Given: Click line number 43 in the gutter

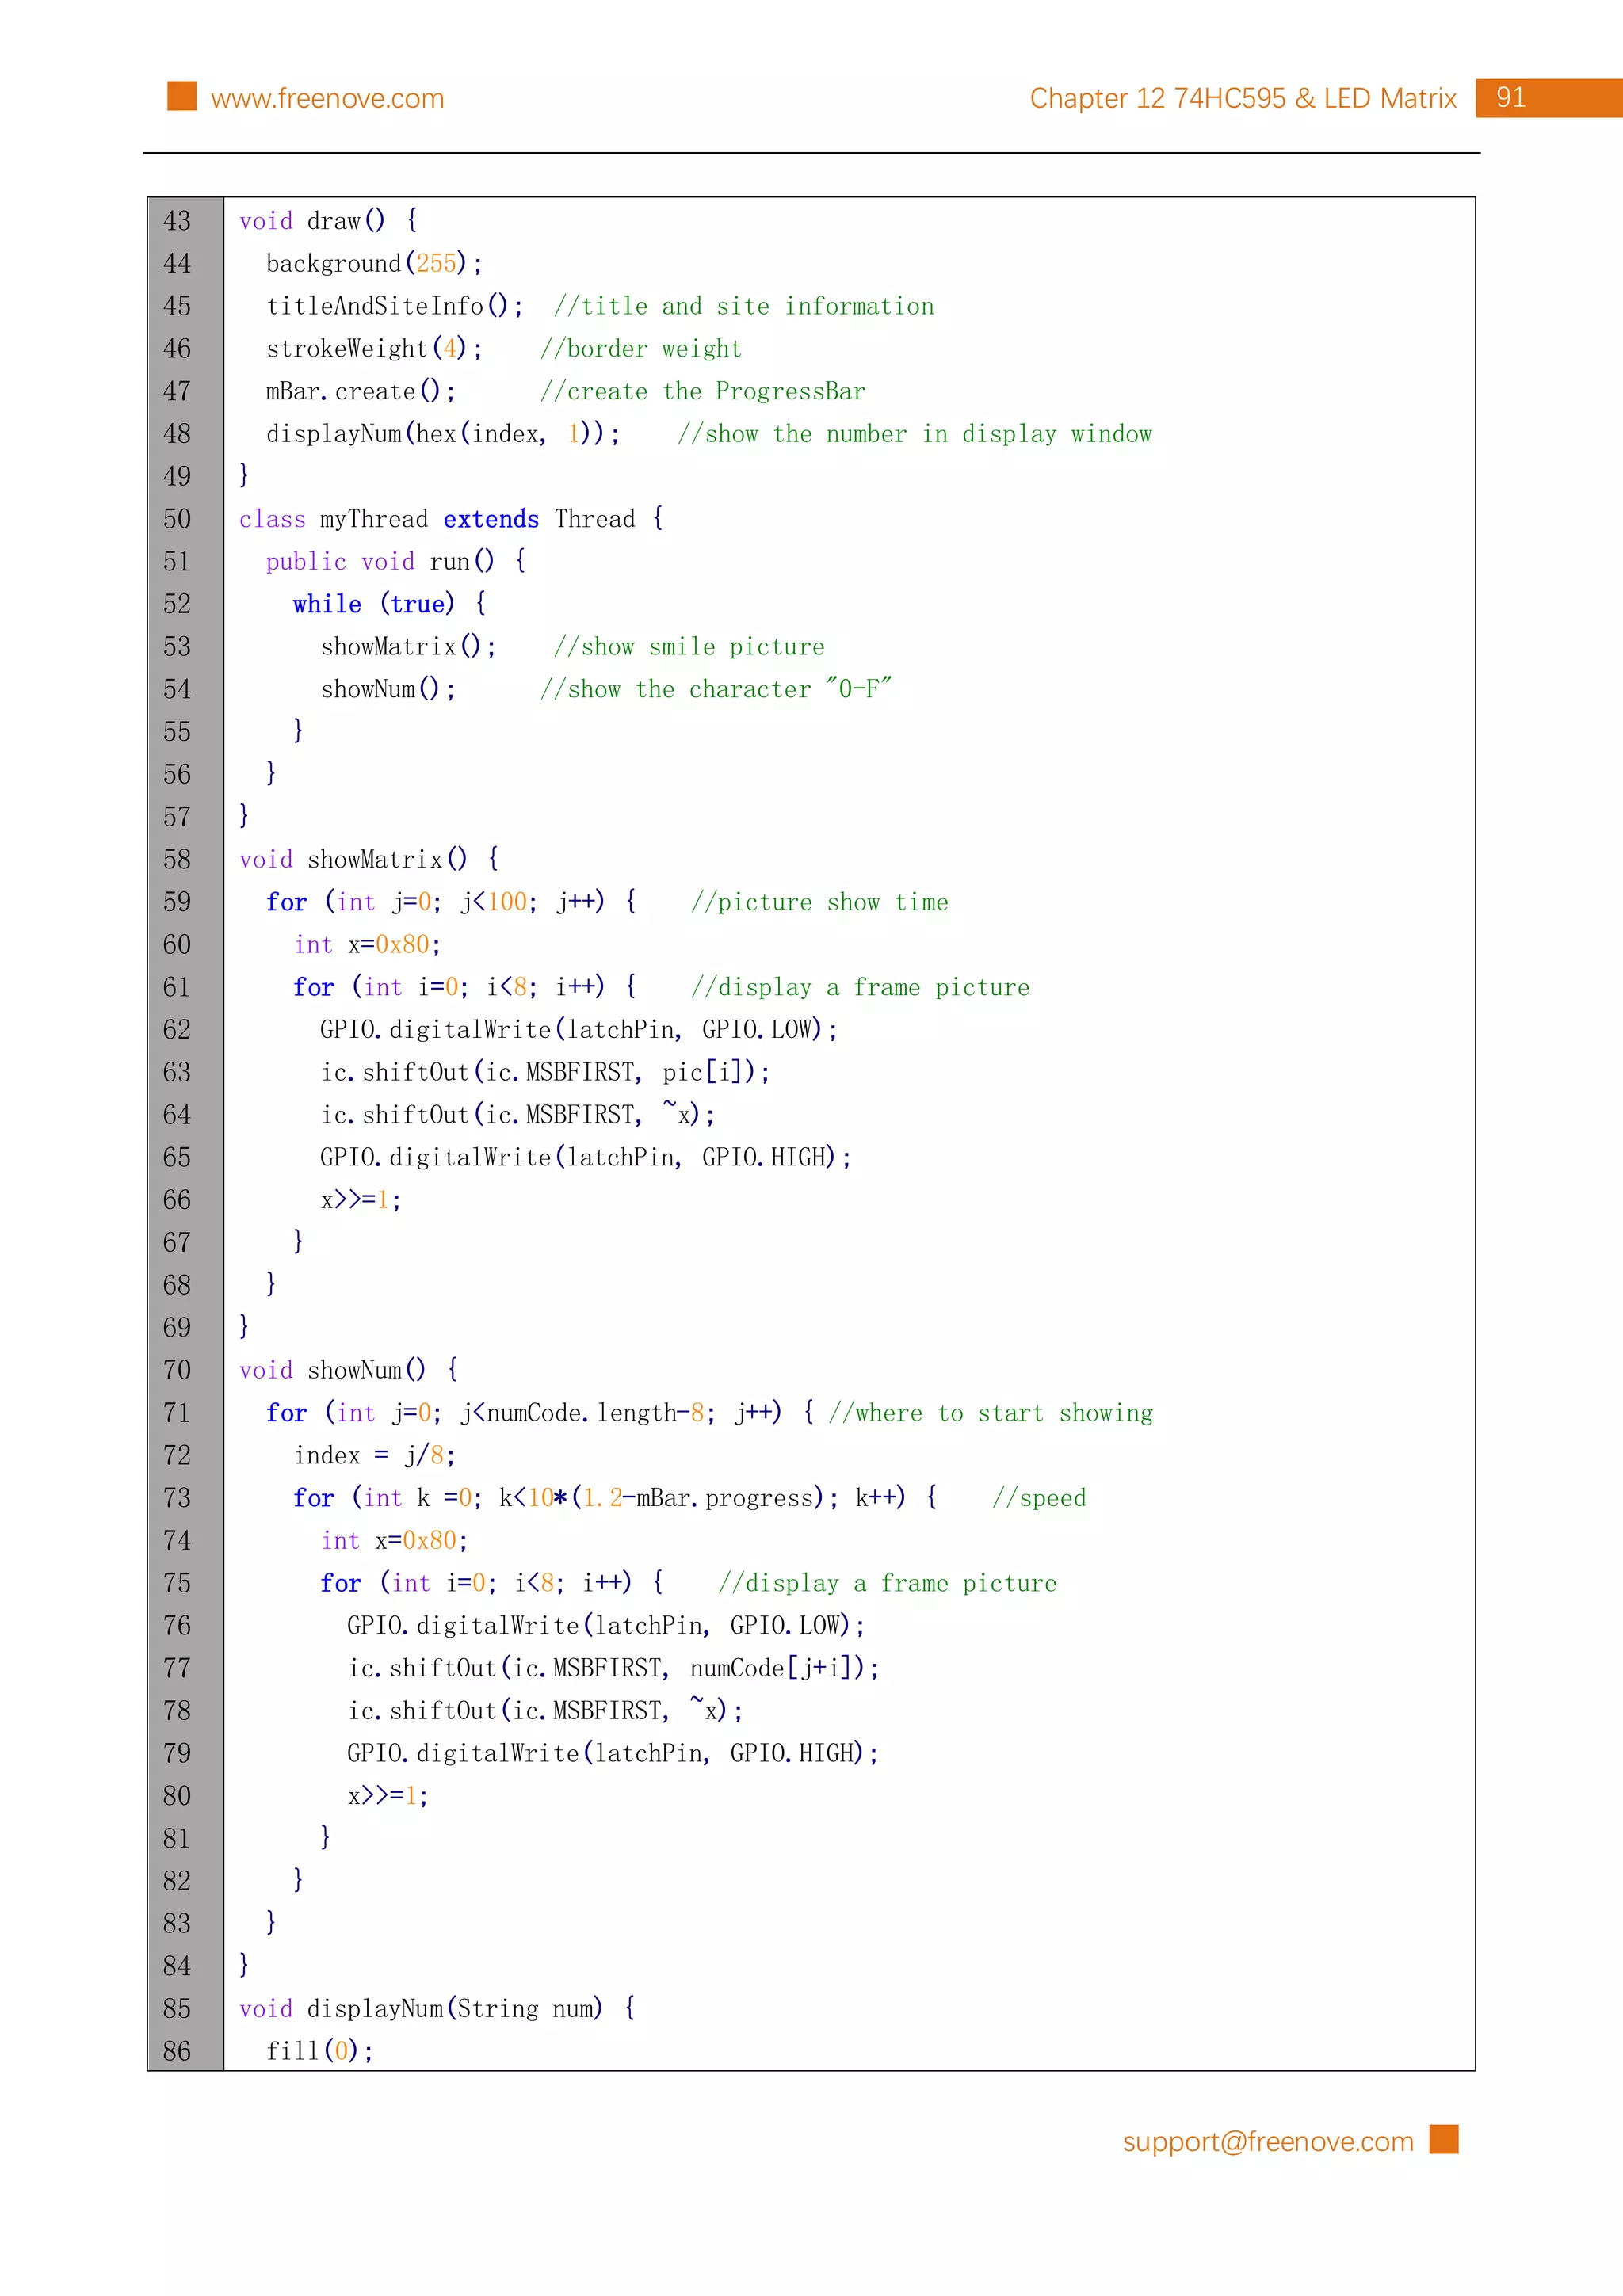Looking at the screenshot, I should [177, 220].
